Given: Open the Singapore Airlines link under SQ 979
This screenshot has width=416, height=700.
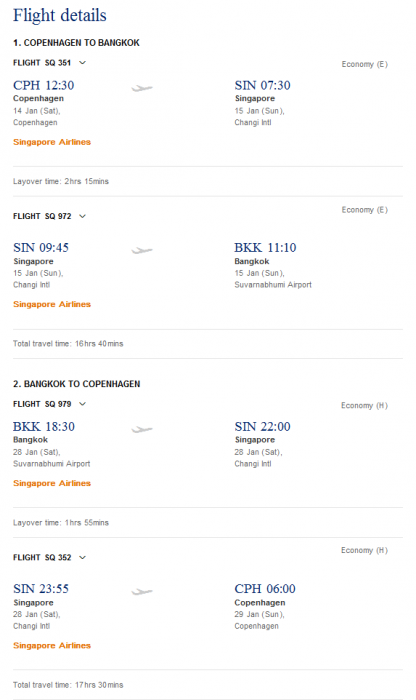Looking at the screenshot, I should (52, 483).
